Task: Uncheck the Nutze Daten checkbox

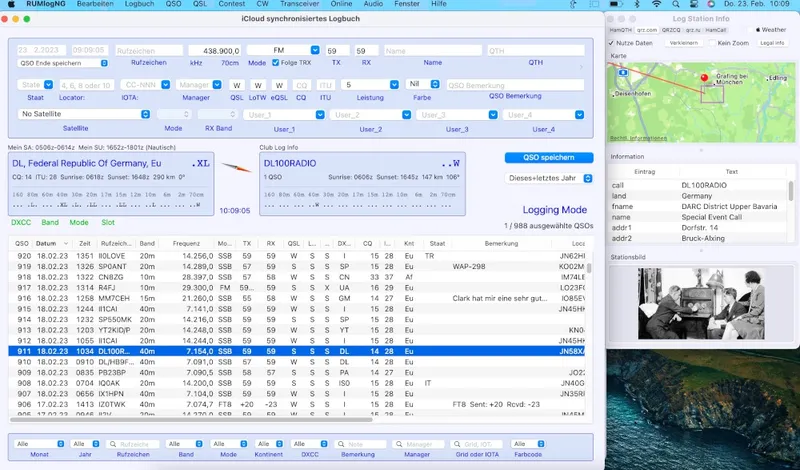Action: (x=611, y=43)
